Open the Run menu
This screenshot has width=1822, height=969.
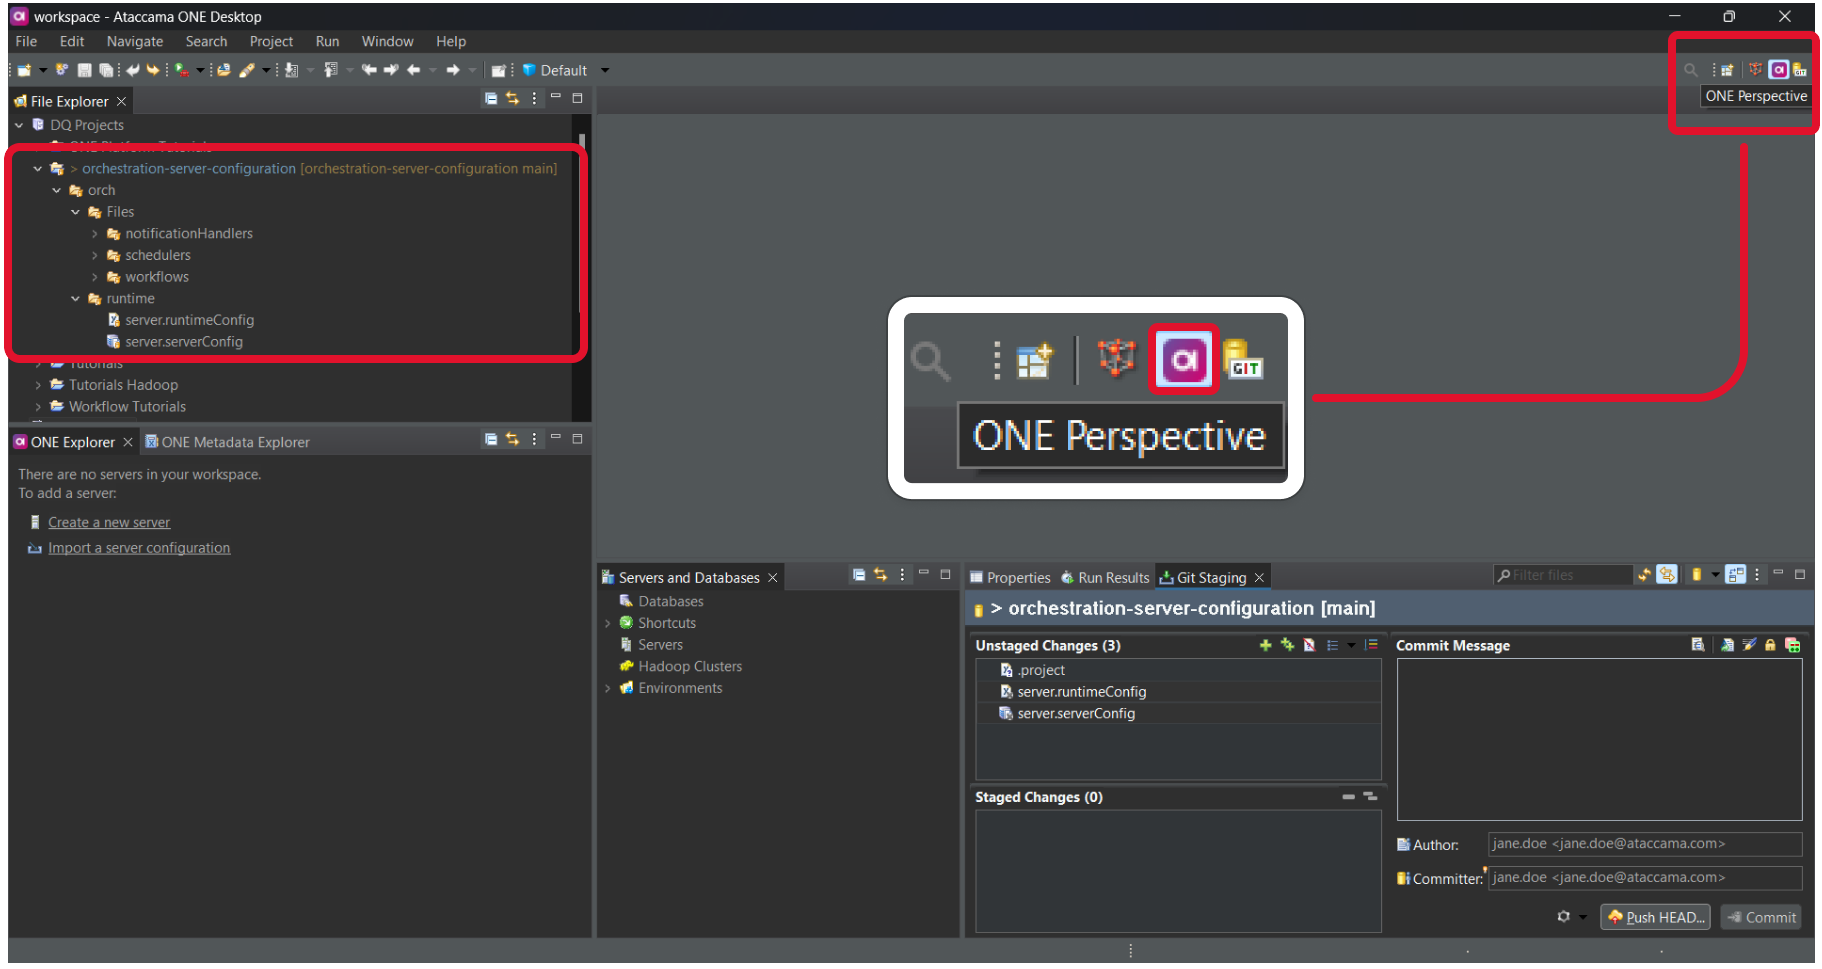327,41
